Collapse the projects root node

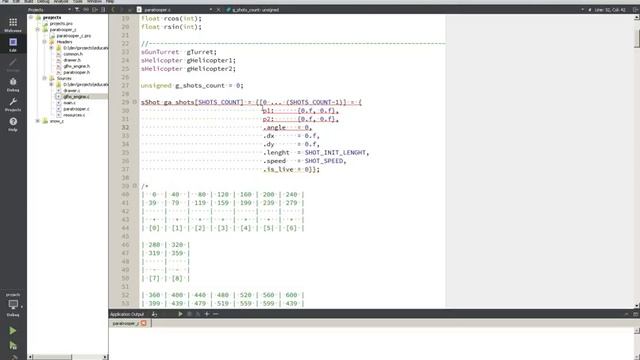(31, 18)
